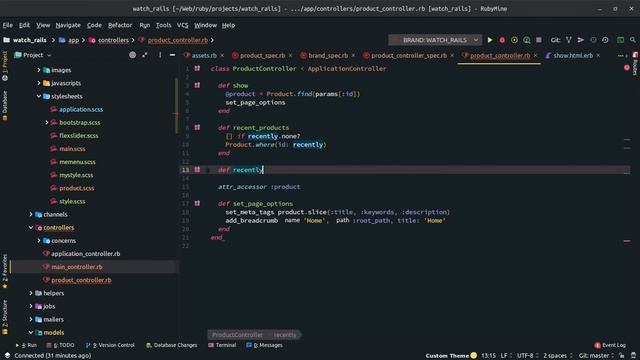This screenshot has height=360, width=640.
Task: Start the red Debug bug icon
Action: point(502,40)
